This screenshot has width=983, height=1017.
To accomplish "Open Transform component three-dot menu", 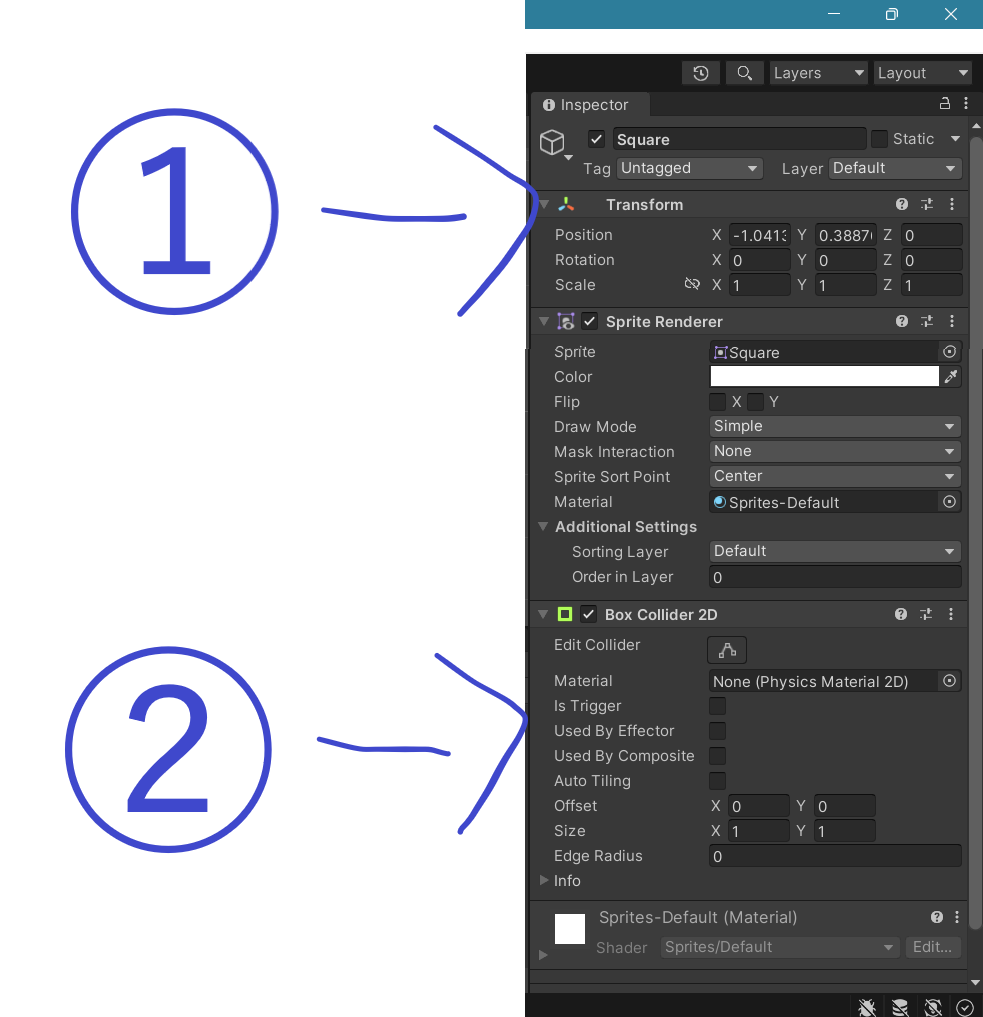I will click(952, 204).
